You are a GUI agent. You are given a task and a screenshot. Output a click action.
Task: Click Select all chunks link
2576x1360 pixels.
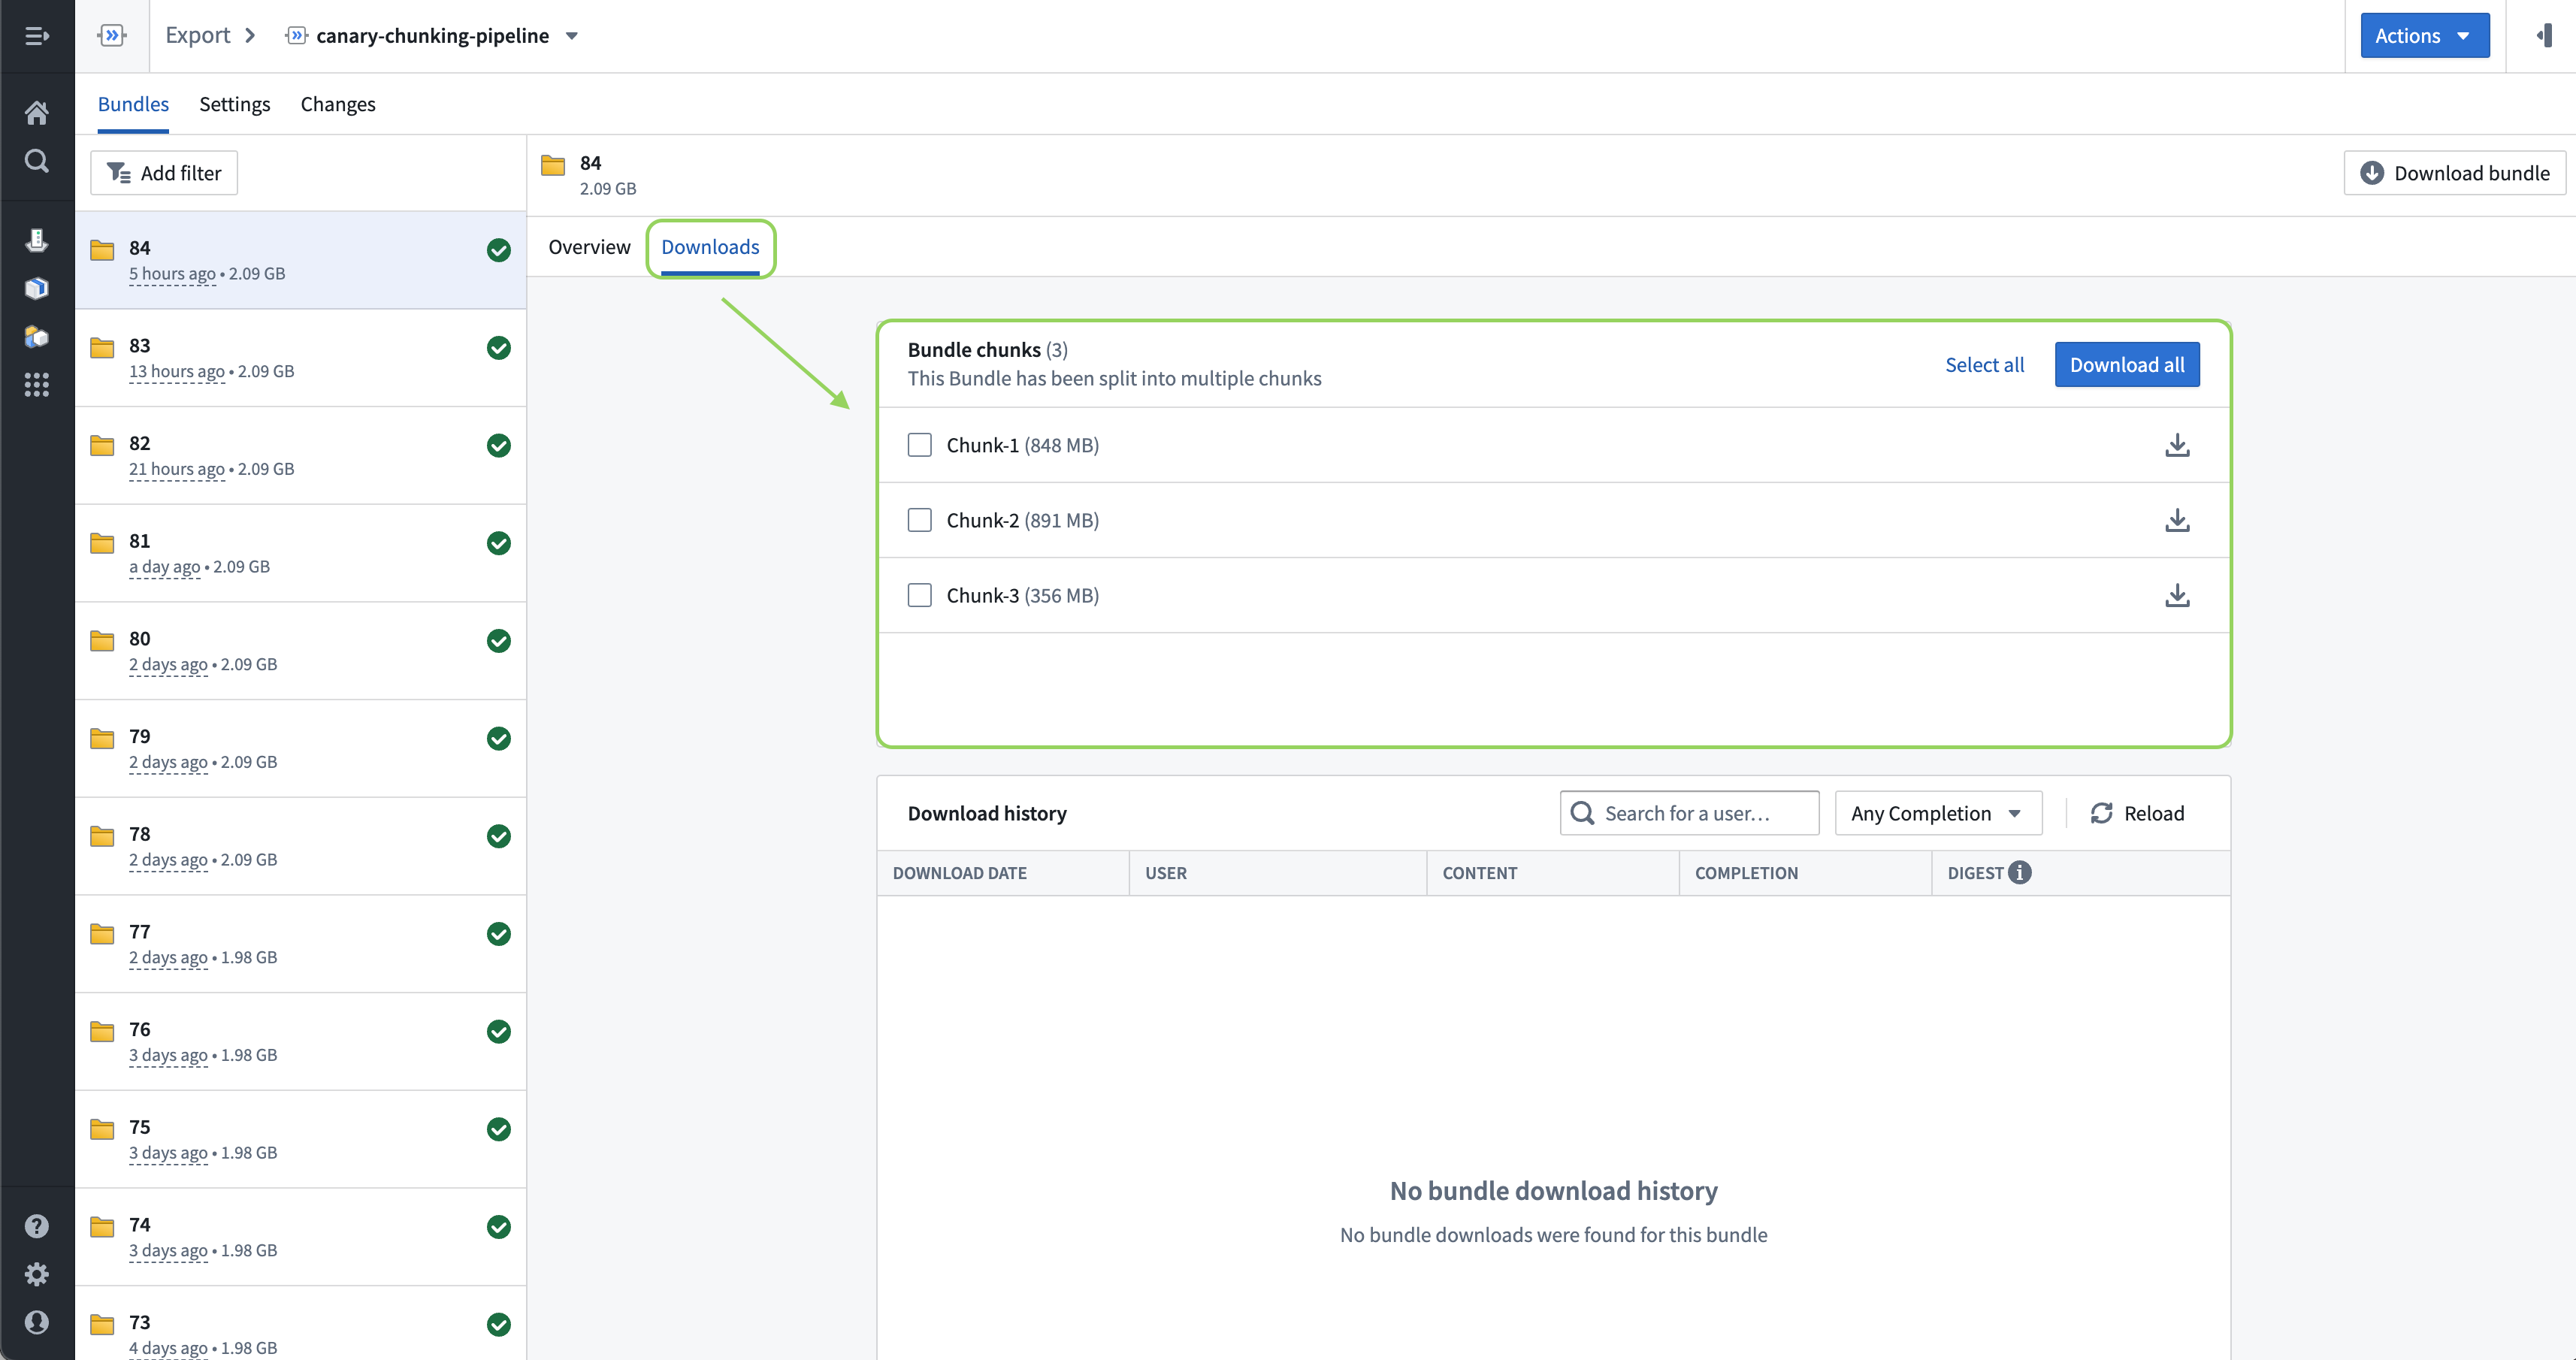coord(1984,365)
